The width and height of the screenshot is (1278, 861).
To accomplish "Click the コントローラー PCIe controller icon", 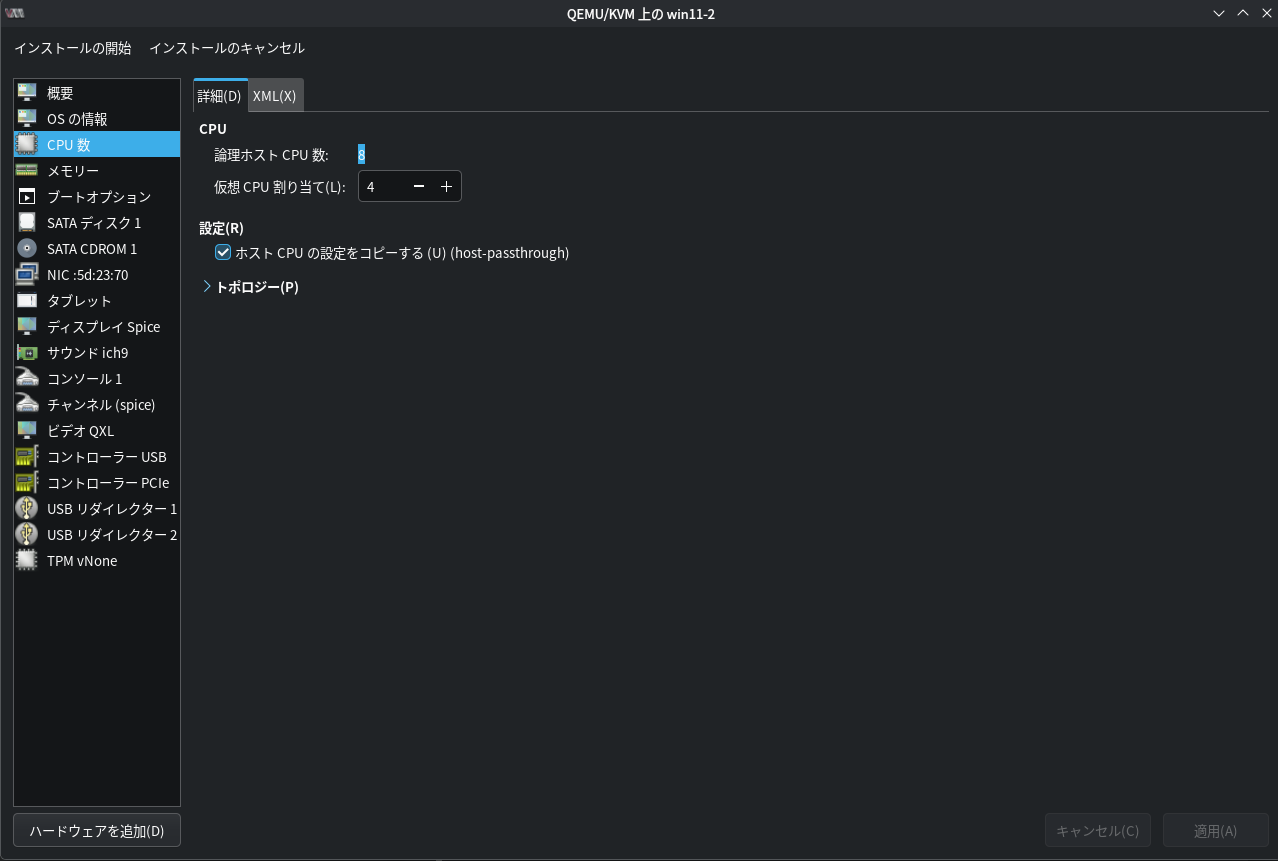I will click(x=27, y=483).
